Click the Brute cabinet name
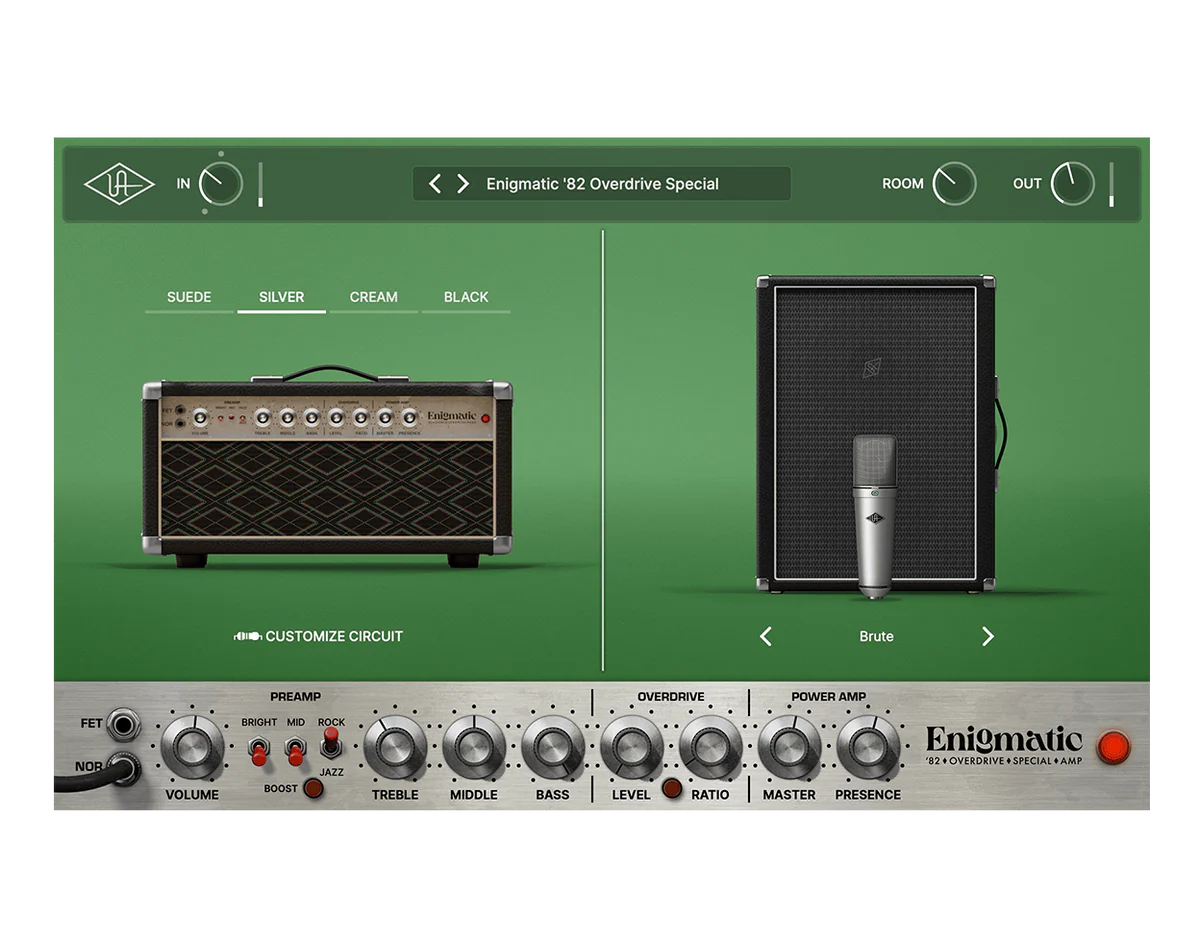The image size is (1200, 942). pyautogui.click(x=876, y=636)
